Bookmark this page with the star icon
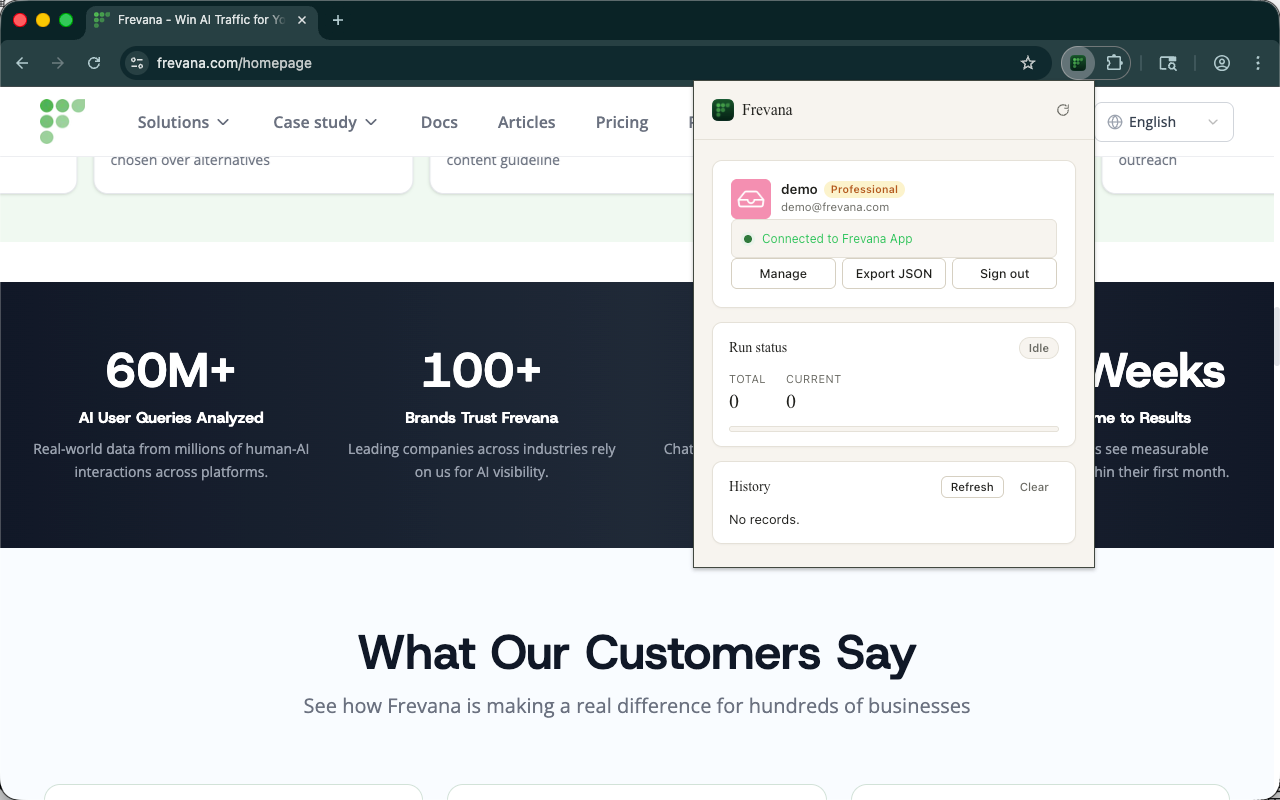The image size is (1280, 800). 1028,63
